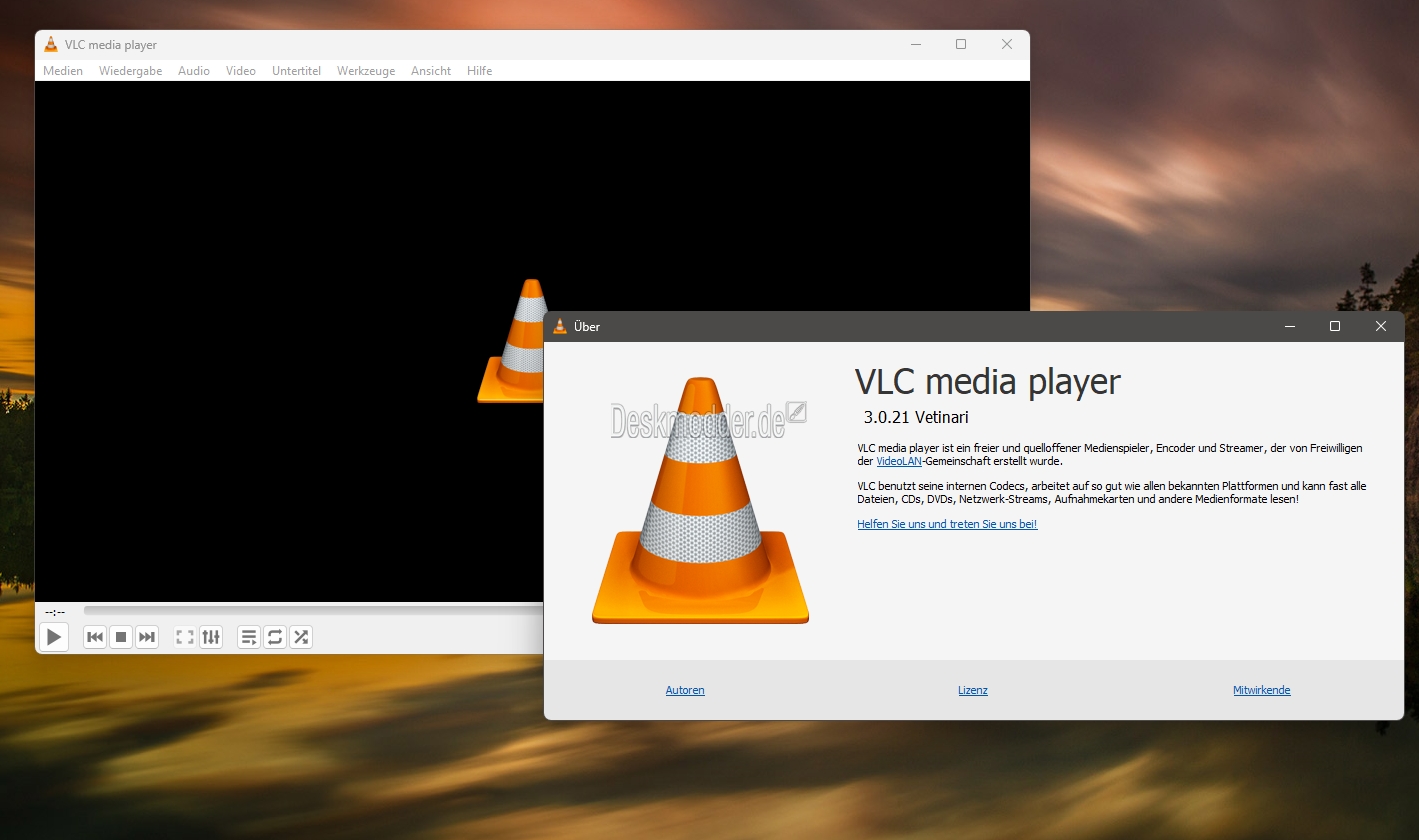Open the Ansicht menu

(431, 71)
